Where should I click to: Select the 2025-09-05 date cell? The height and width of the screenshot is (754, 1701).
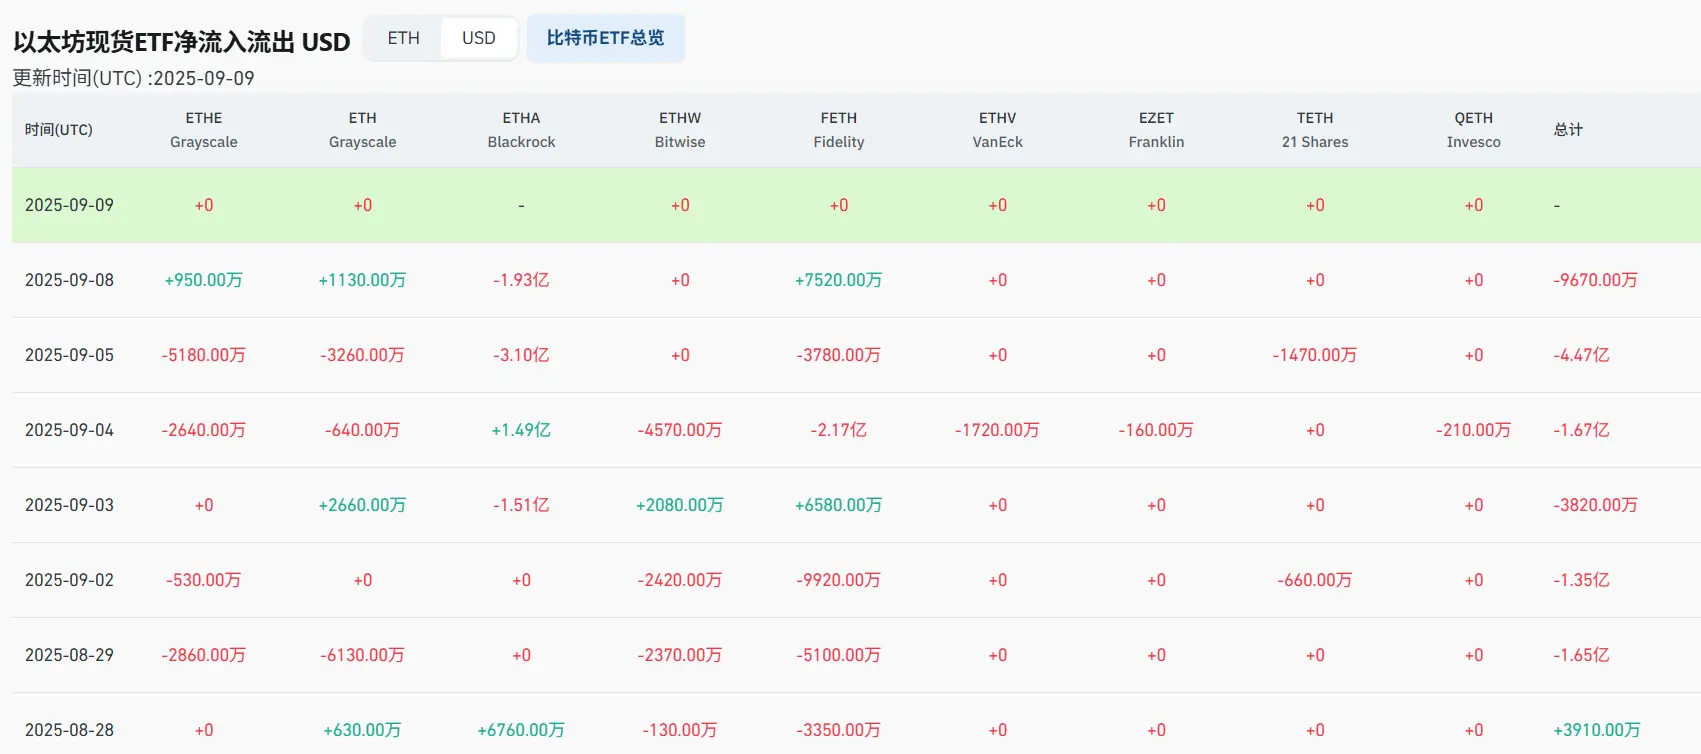[69, 355]
